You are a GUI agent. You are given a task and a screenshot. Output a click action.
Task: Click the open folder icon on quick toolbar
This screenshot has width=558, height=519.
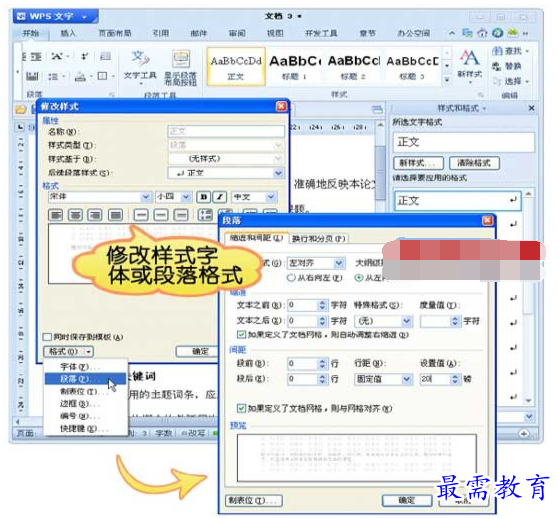tap(21, 109)
